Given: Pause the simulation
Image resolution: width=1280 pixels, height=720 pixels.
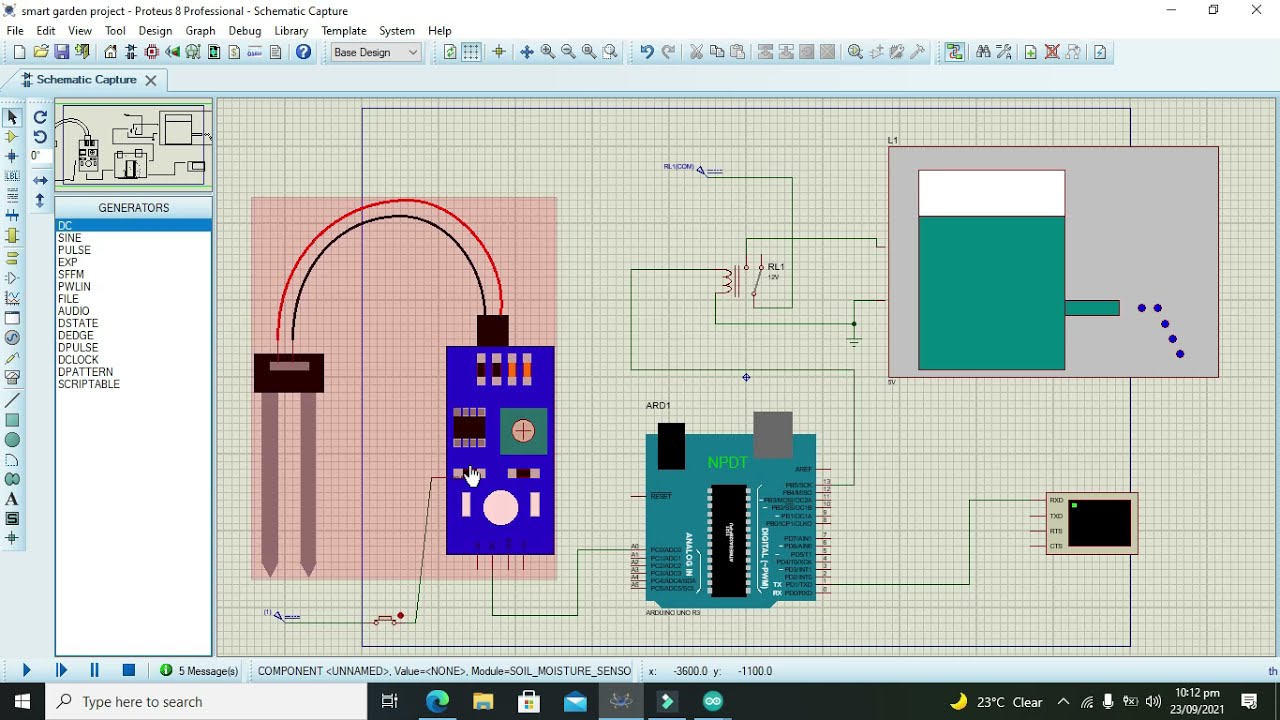Looking at the screenshot, I should coord(95,671).
